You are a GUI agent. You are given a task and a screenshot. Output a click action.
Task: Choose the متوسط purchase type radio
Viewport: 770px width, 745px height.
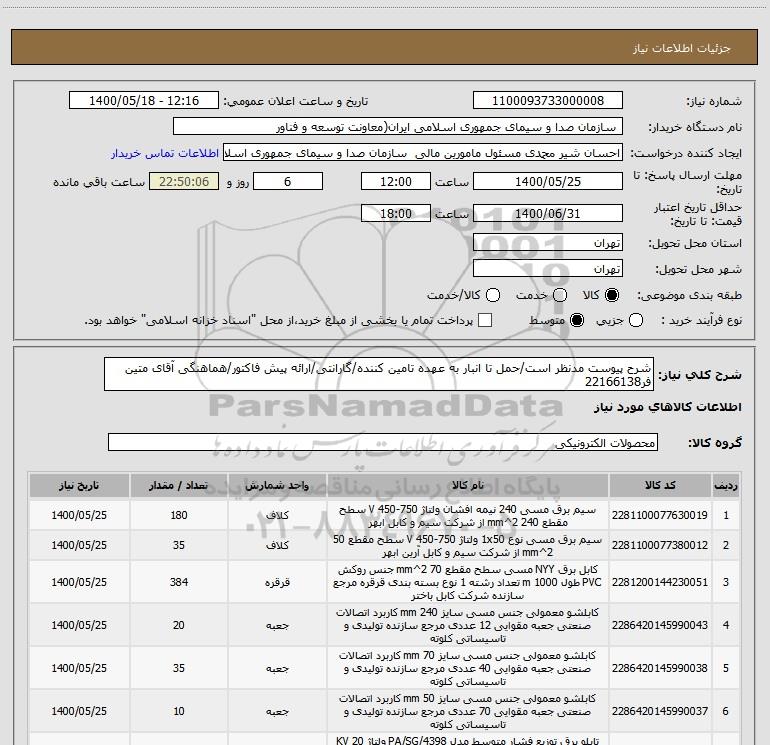577,321
